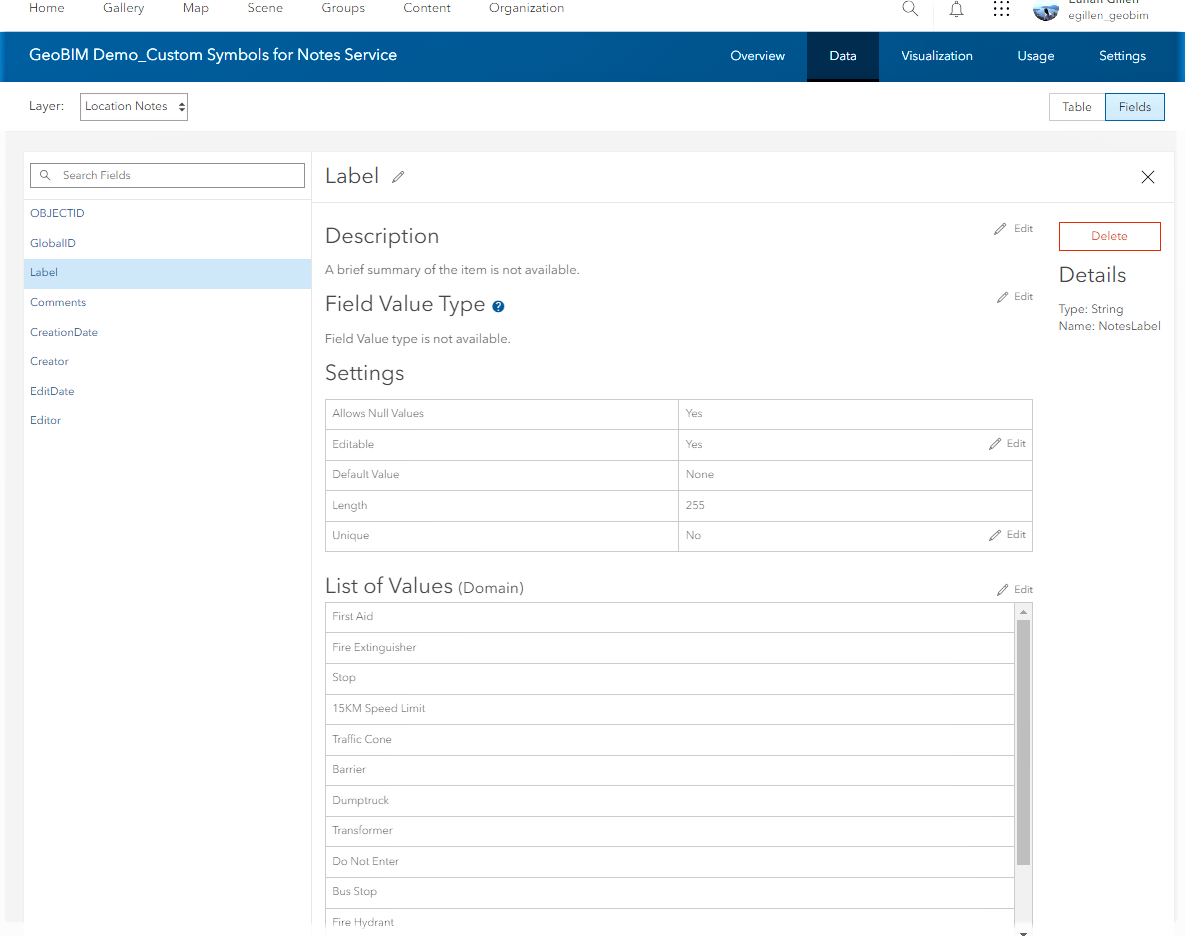Click the Fire Extinguisher domain value
This screenshot has width=1185, height=936.
coord(670,648)
